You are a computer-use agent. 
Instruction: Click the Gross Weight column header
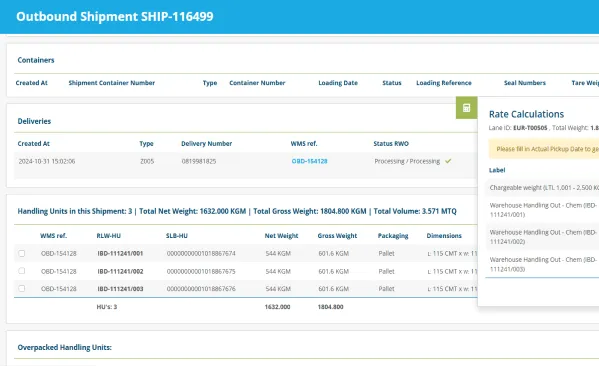point(337,236)
